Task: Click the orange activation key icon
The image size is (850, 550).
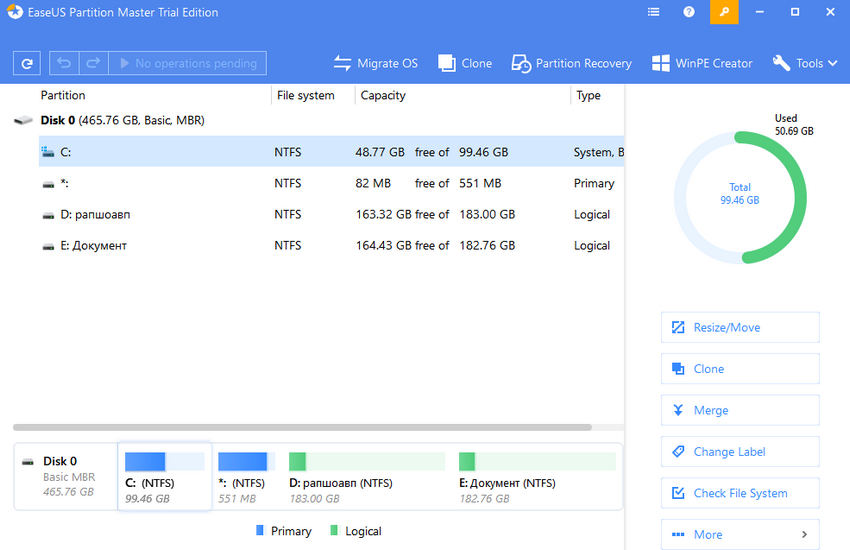Action: click(x=724, y=12)
